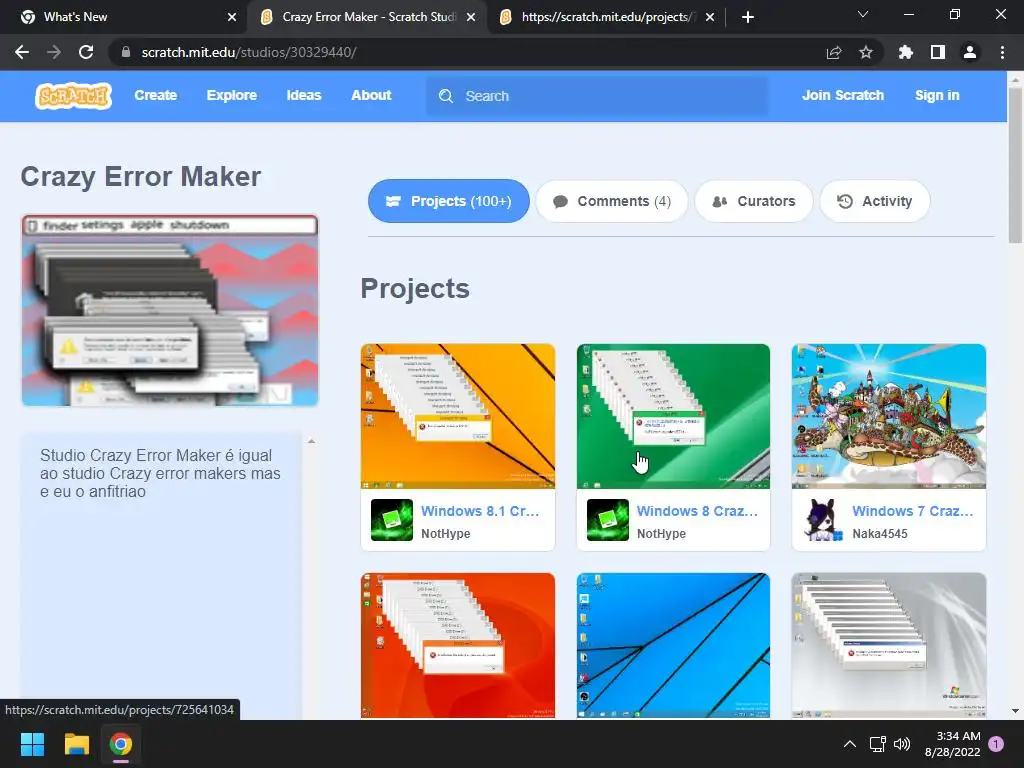Share this page using the share icon
The width and height of the screenshot is (1024, 768).
point(833,52)
